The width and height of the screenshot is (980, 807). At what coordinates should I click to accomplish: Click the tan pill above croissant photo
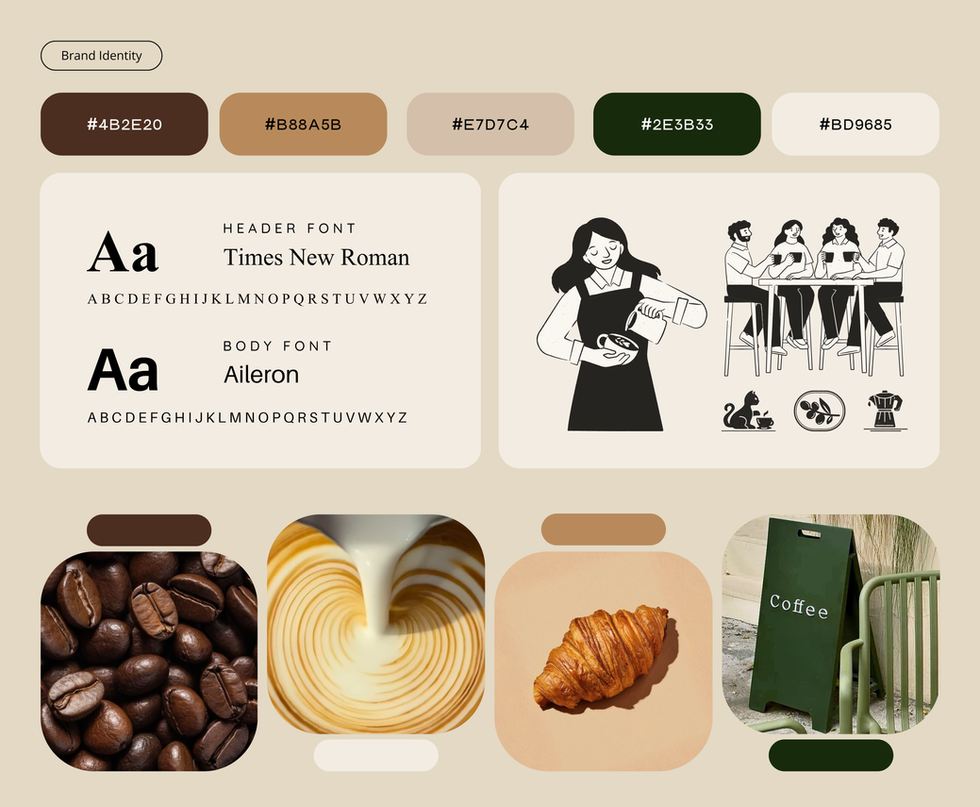click(603, 529)
